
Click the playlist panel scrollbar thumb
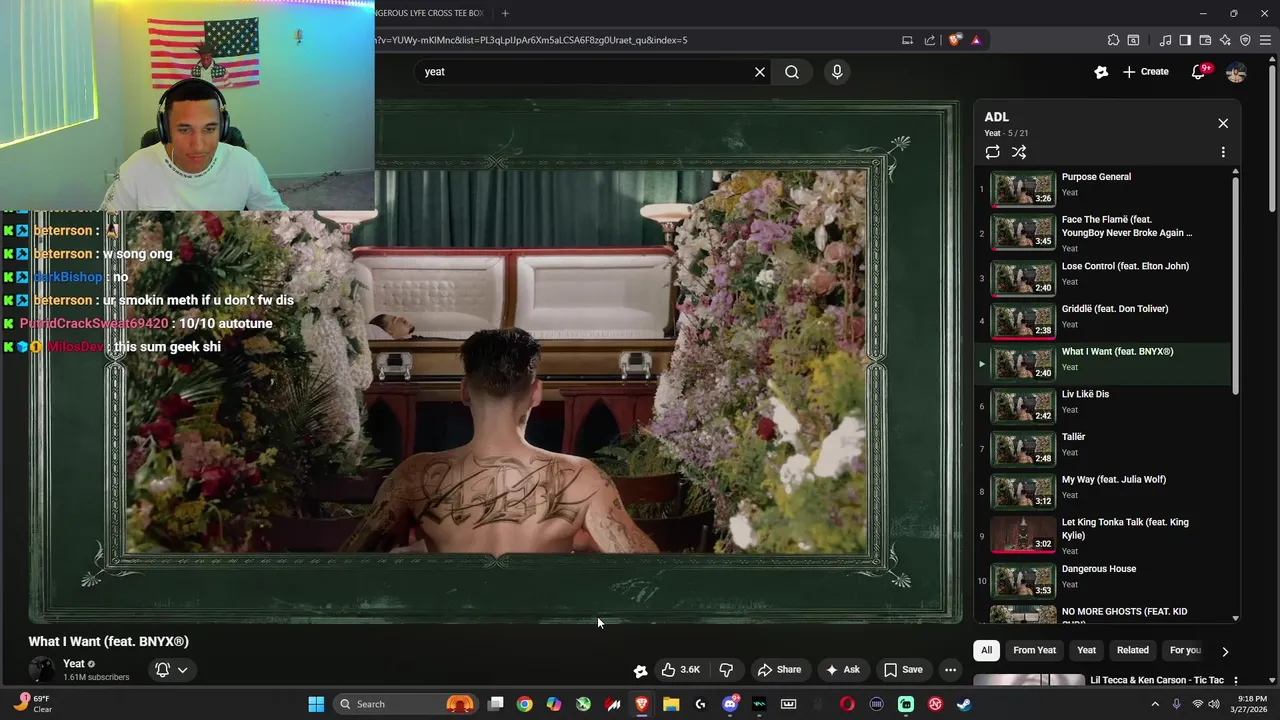coord(1235,285)
